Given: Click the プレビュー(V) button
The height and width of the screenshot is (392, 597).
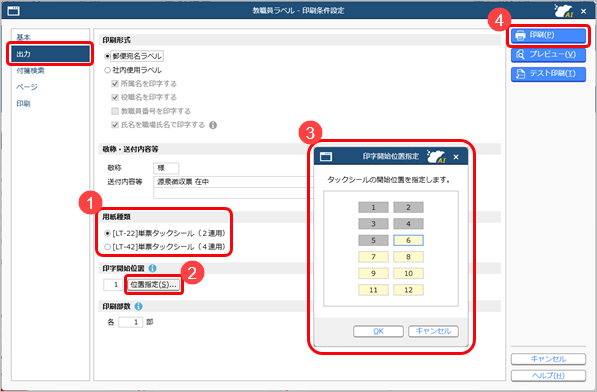Looking at the screenshot, I should point(548,54).
